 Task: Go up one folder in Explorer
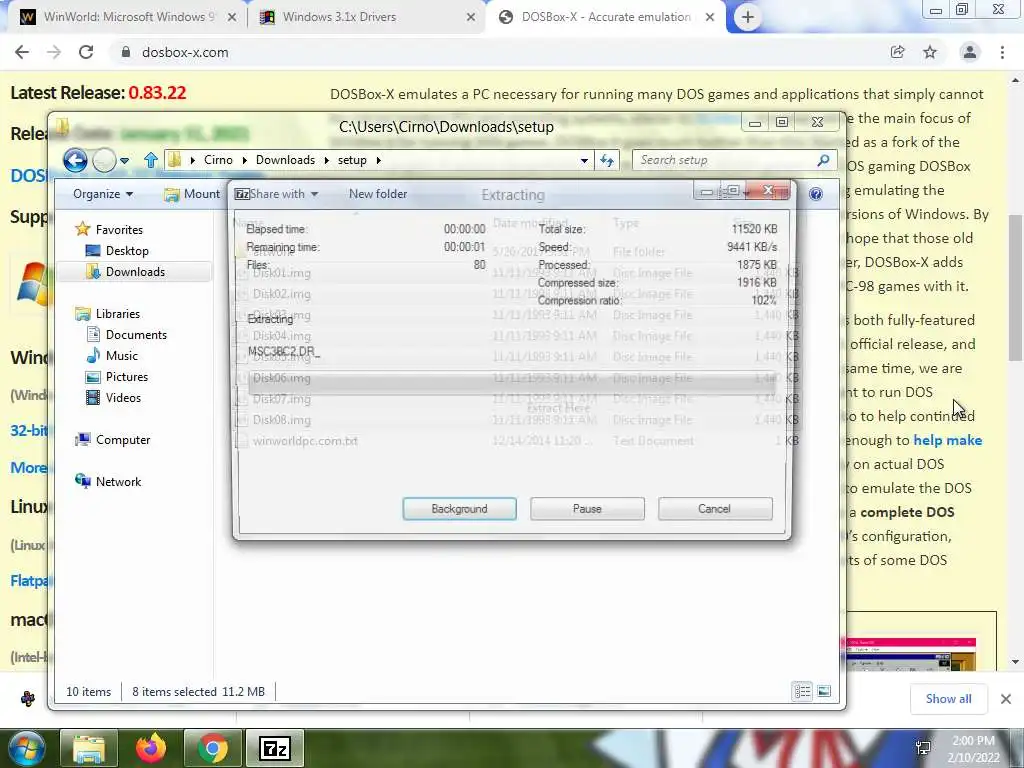click(151, 160)
